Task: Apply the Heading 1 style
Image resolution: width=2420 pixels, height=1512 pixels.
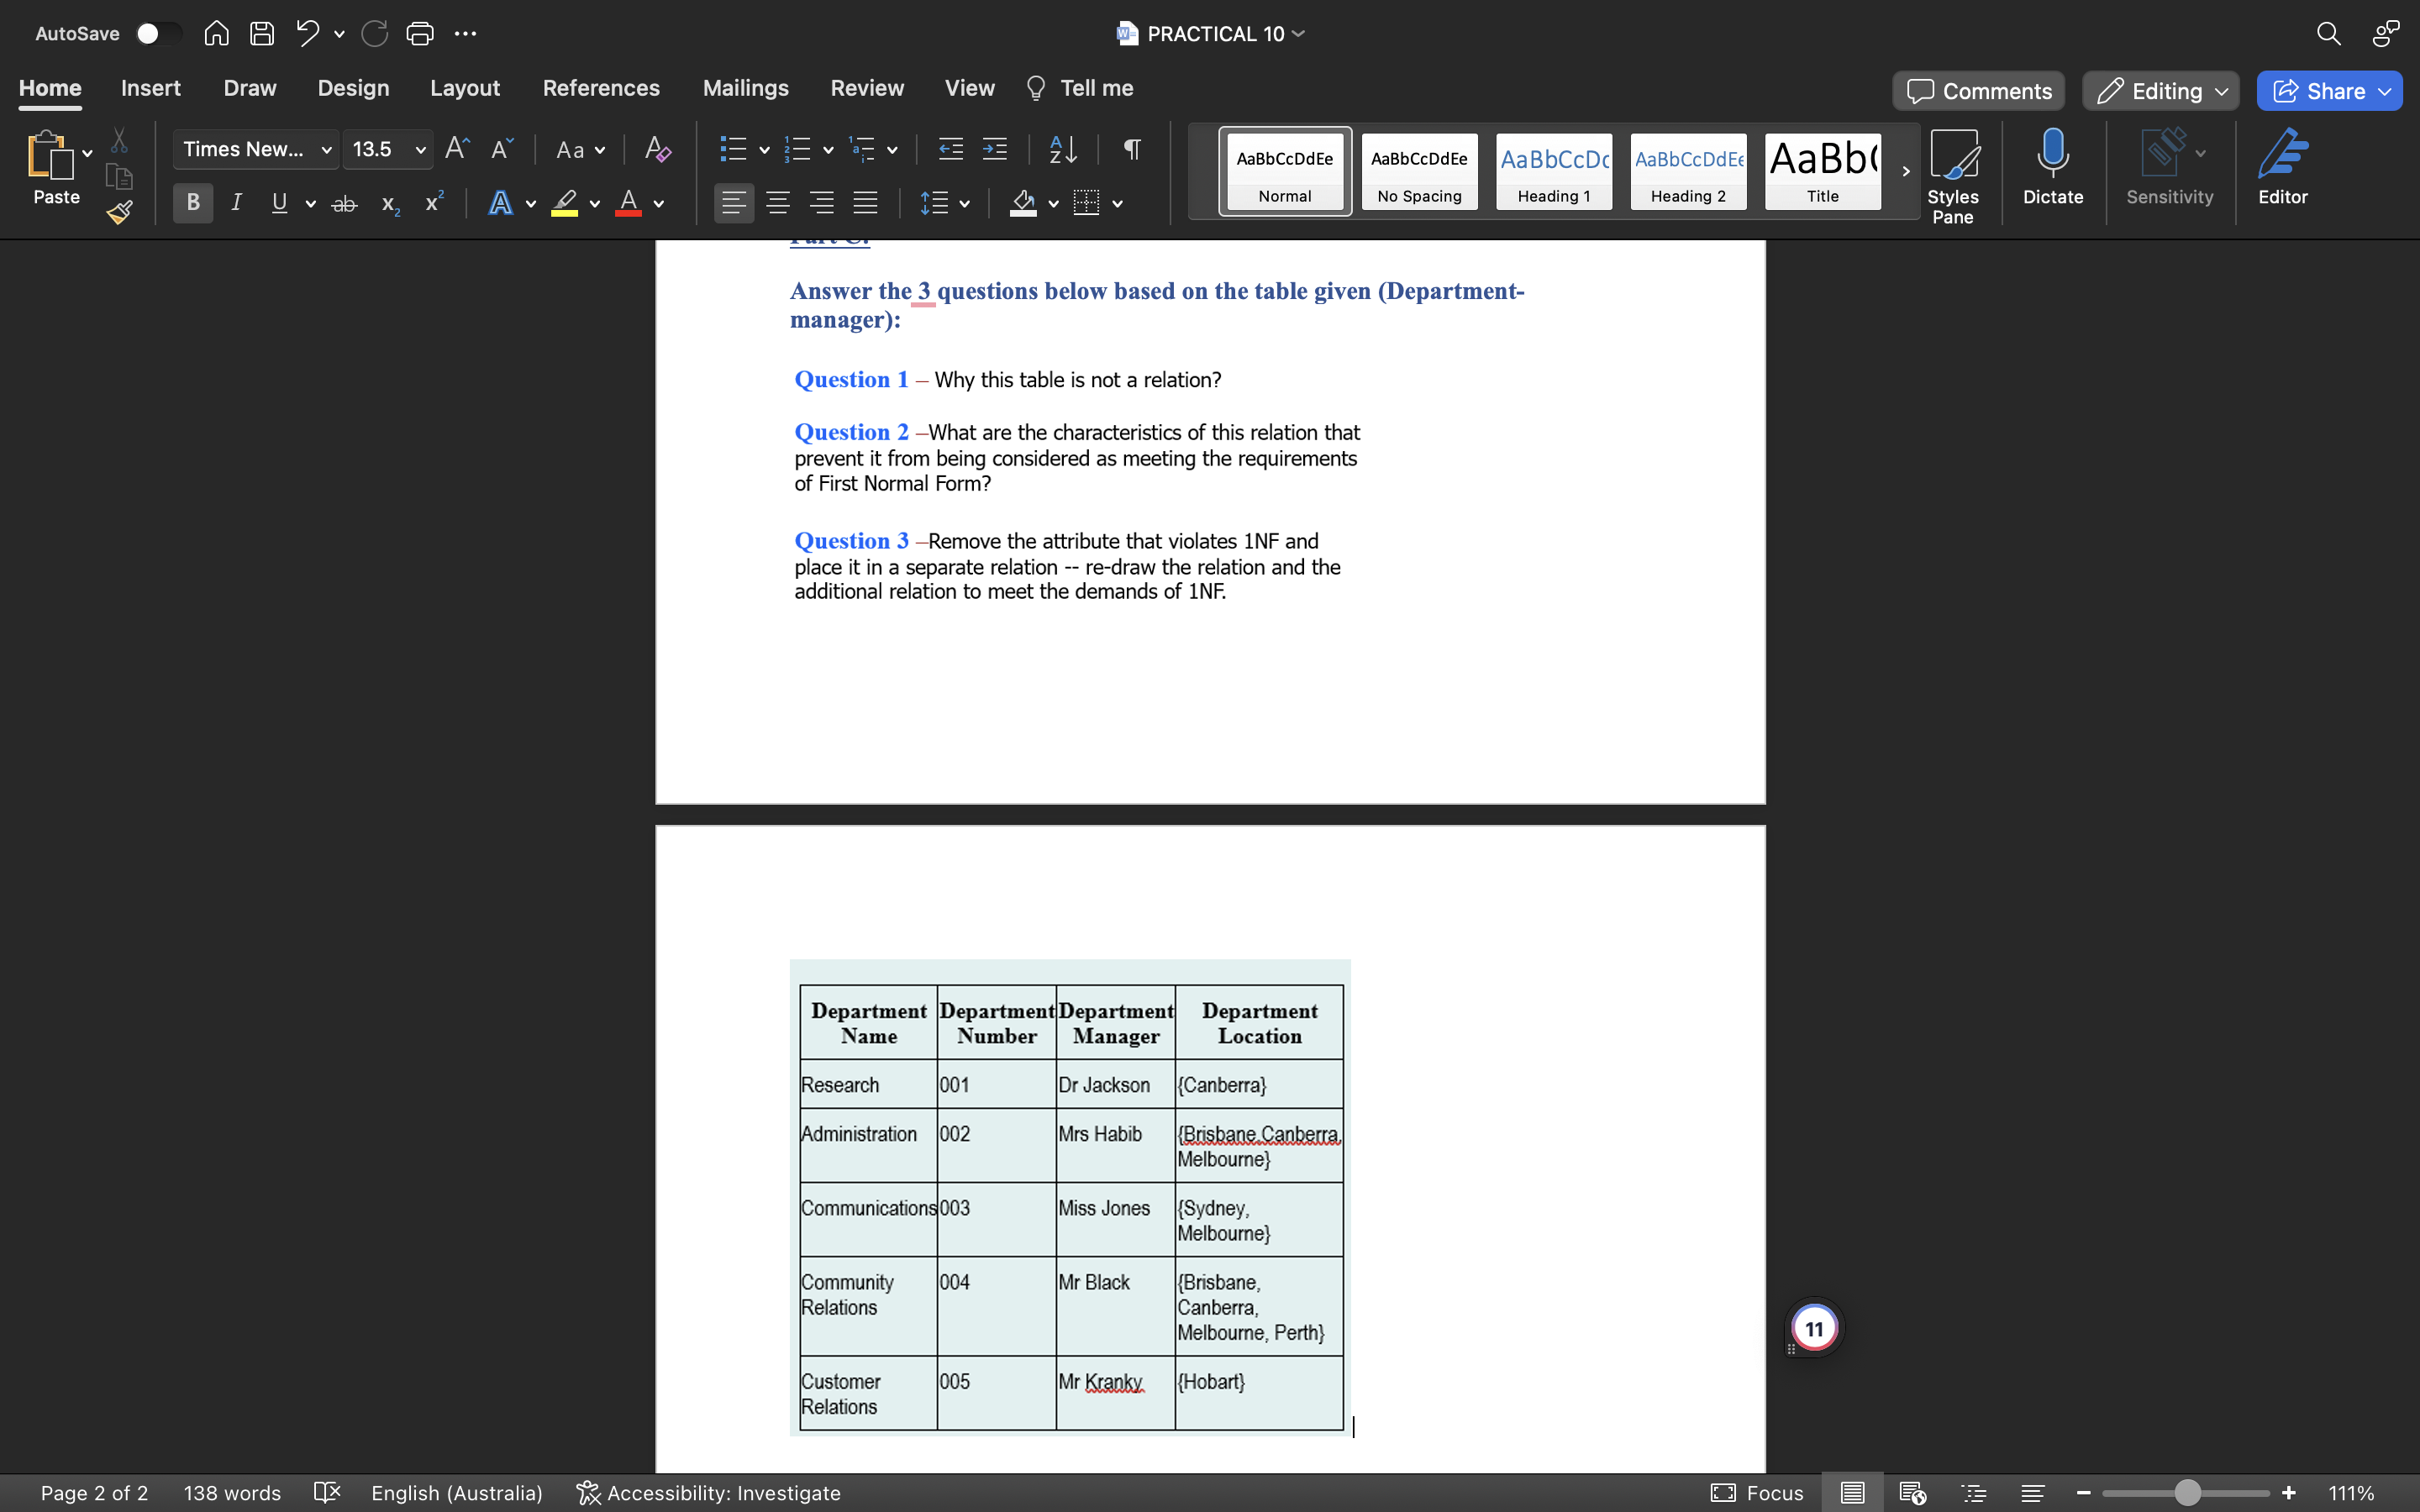Action: pos(1553,171)
